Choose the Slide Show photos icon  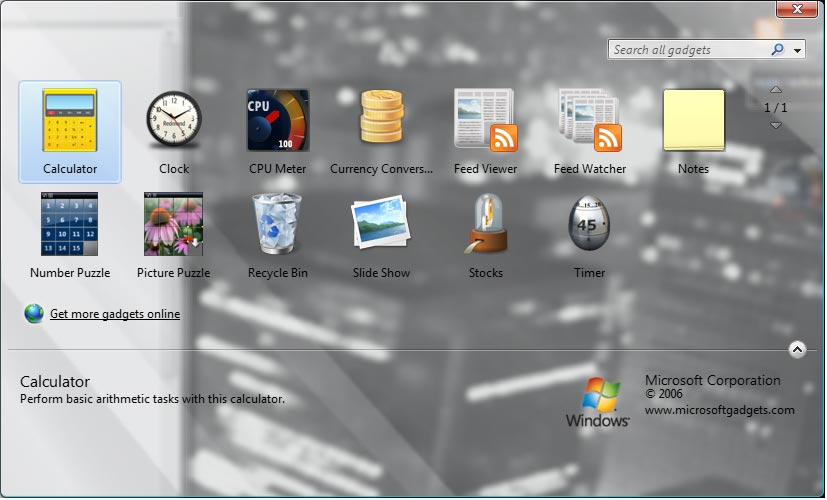click(x=381, y=222)
